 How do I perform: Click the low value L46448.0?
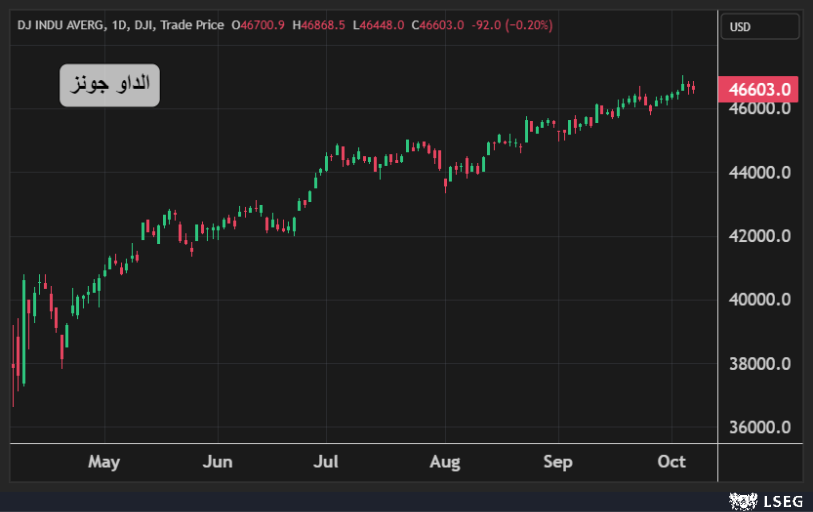pos(377,24)
